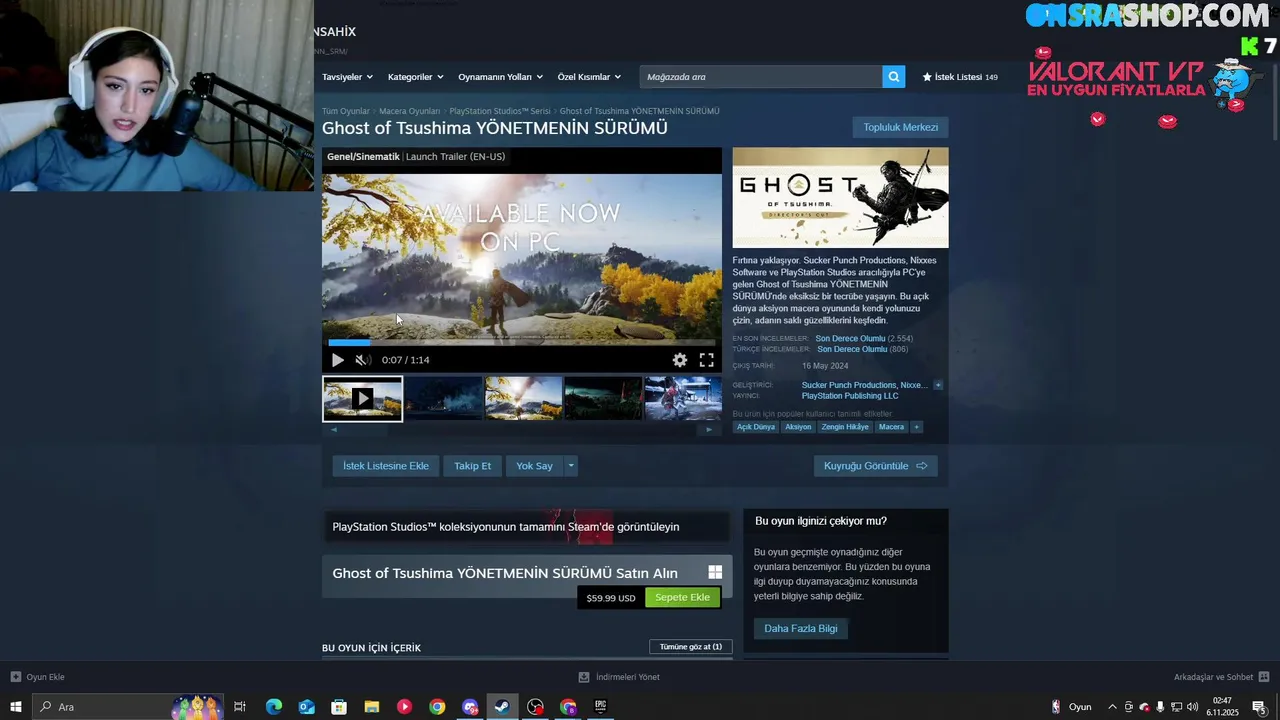Expand the developer list plus button
The width and height of the screenshot is (1280, 720).
937,385
